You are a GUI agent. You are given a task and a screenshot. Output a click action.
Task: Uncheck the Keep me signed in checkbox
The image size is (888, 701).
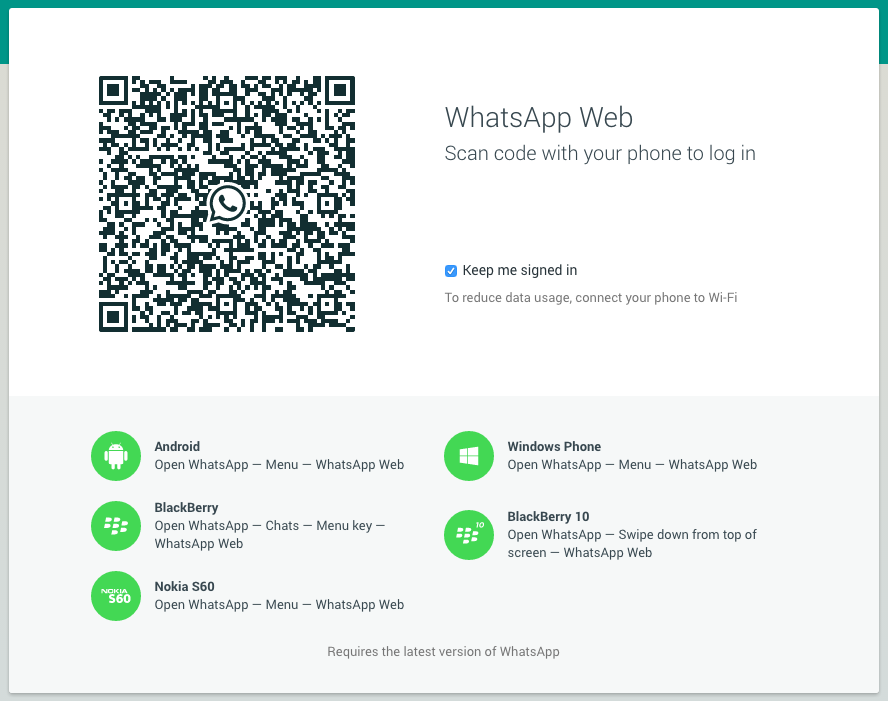pos(451,271)
